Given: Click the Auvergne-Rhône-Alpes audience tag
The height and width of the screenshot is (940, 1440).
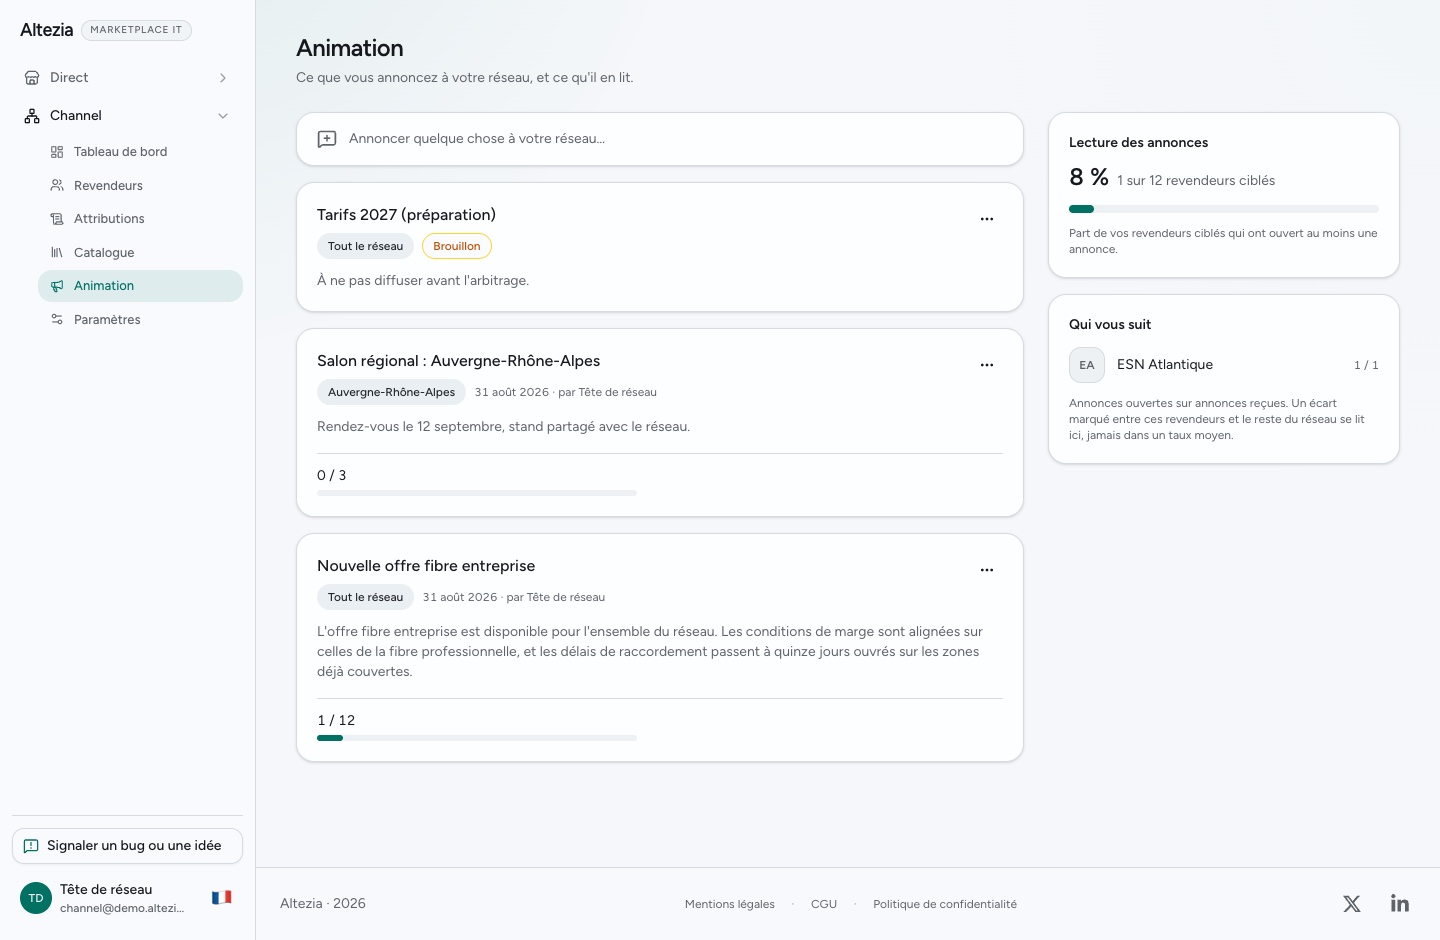Looking at the screenshot, I should point(391,392).
